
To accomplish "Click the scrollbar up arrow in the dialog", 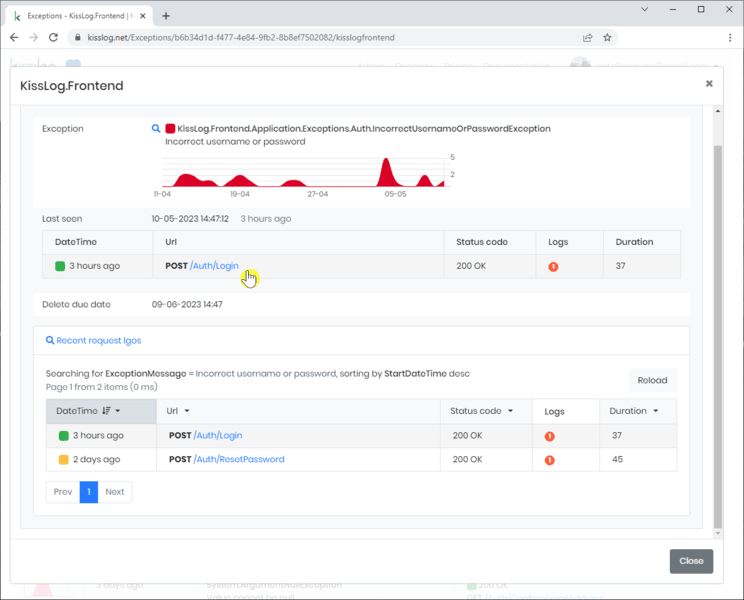I will click(717, 111).
